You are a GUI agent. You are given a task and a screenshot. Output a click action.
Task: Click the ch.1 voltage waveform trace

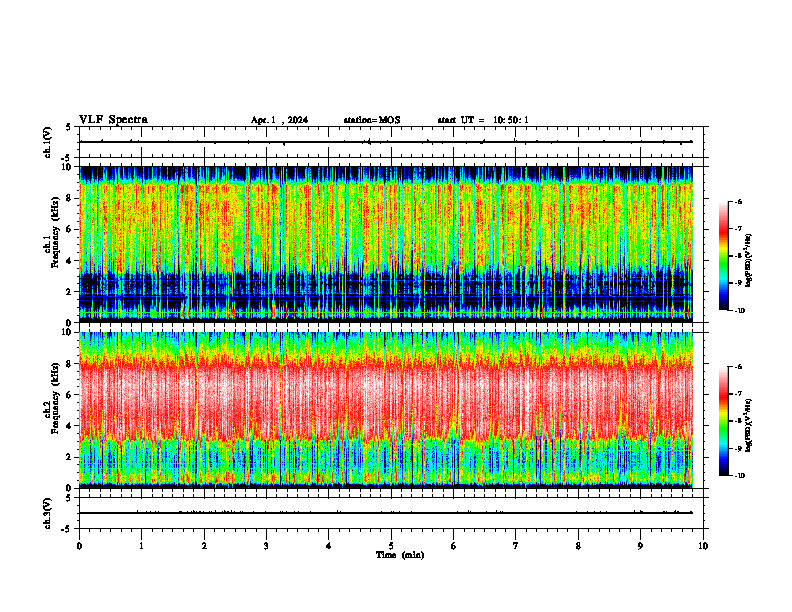tap(386, 142)
